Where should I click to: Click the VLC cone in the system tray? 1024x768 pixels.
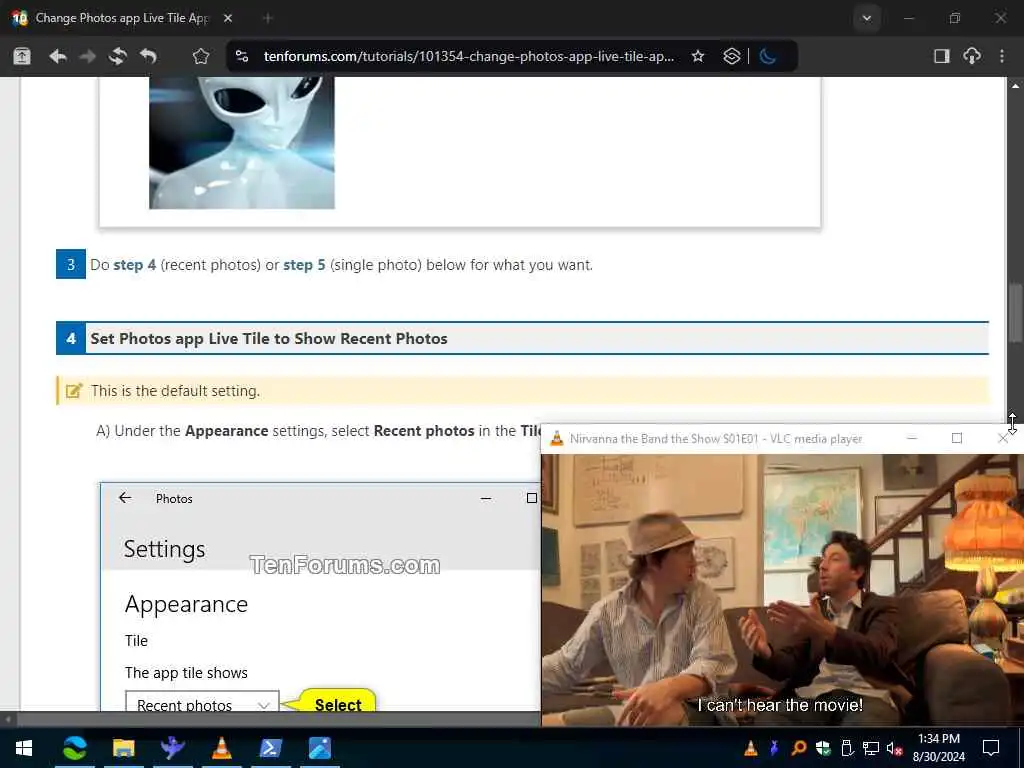coord(751,748)
